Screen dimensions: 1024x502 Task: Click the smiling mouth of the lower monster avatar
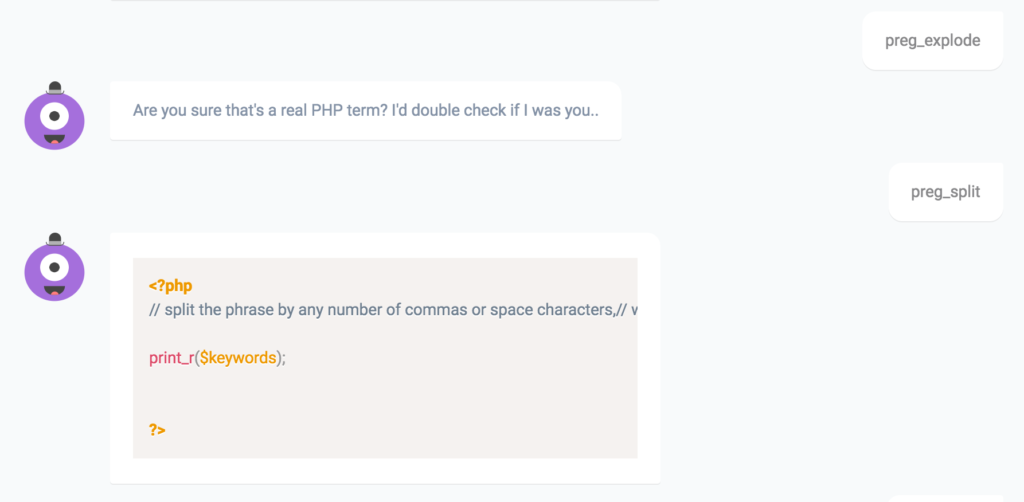[54, 290]
